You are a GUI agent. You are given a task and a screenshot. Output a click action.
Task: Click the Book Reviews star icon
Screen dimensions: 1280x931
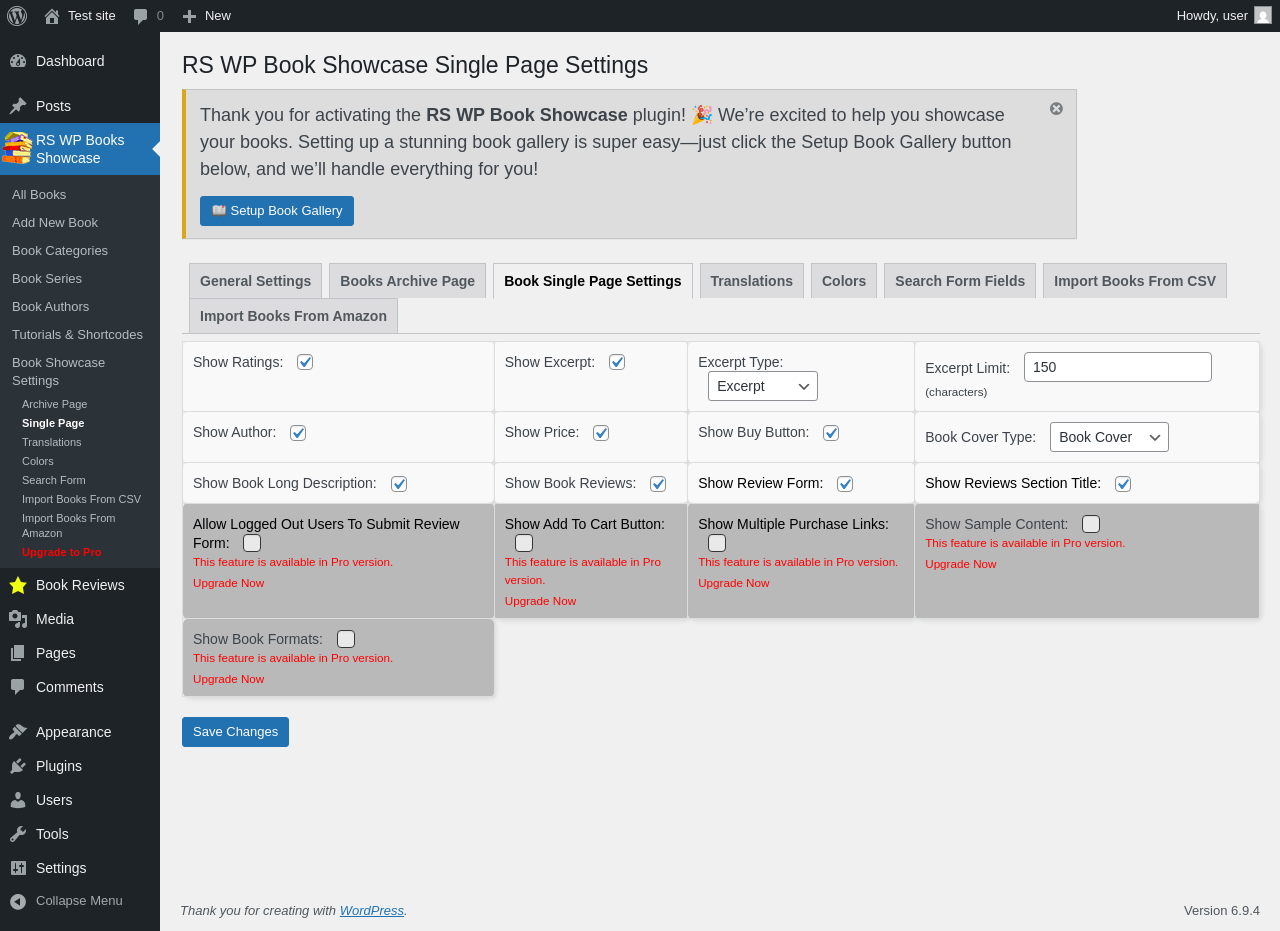pos(18,585)
